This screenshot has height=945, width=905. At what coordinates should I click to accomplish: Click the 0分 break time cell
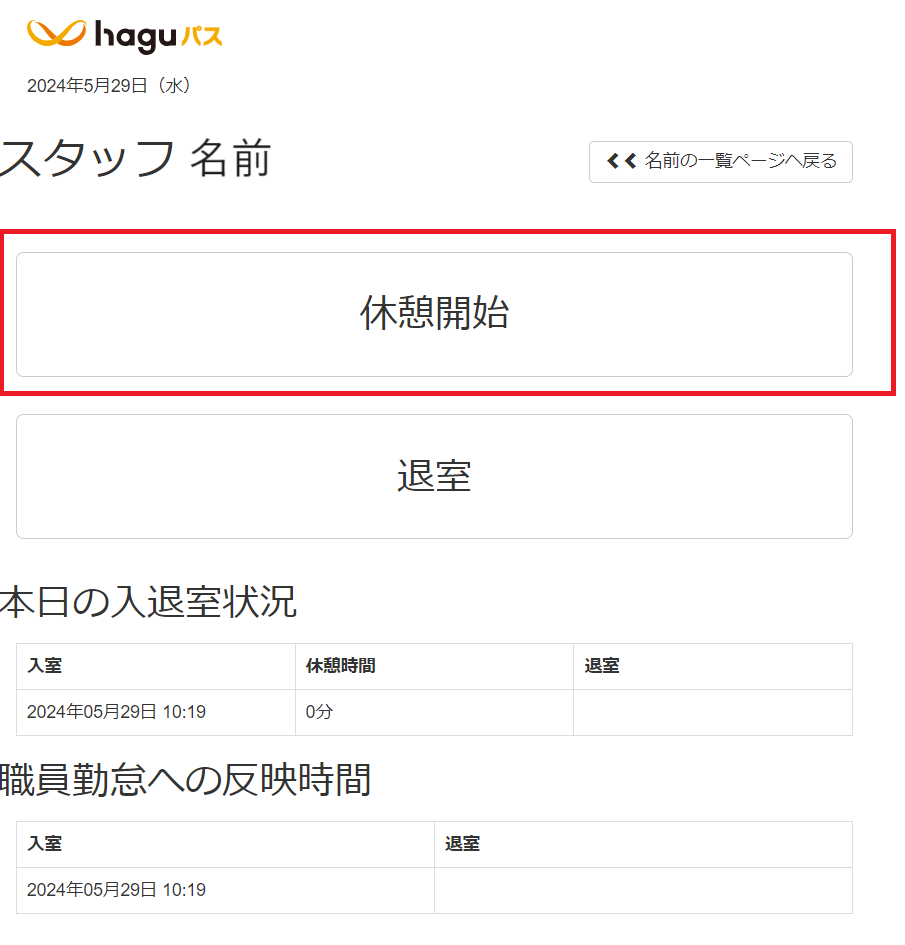point(320,712)
